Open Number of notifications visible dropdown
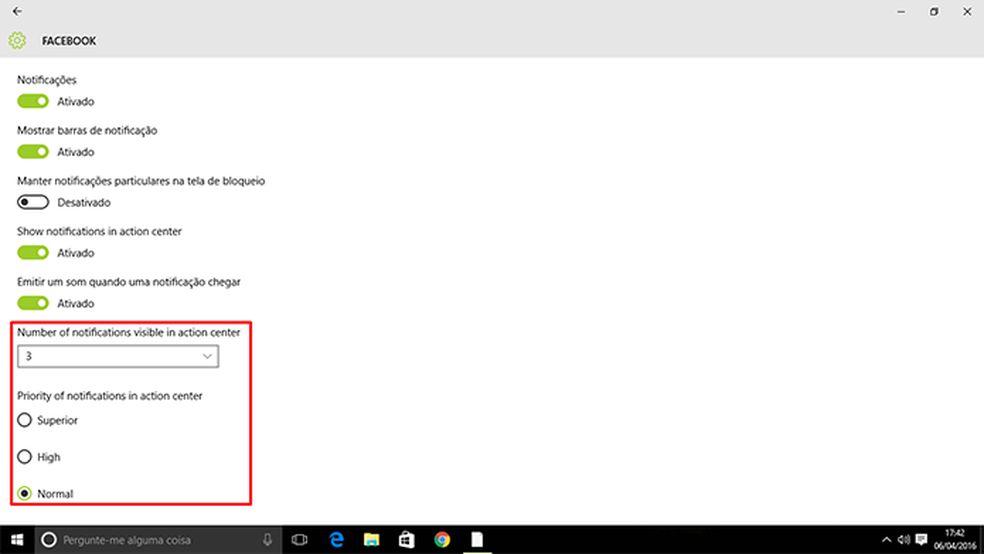Viewport: 984px width, 554px height. click(x=118, y=356)
